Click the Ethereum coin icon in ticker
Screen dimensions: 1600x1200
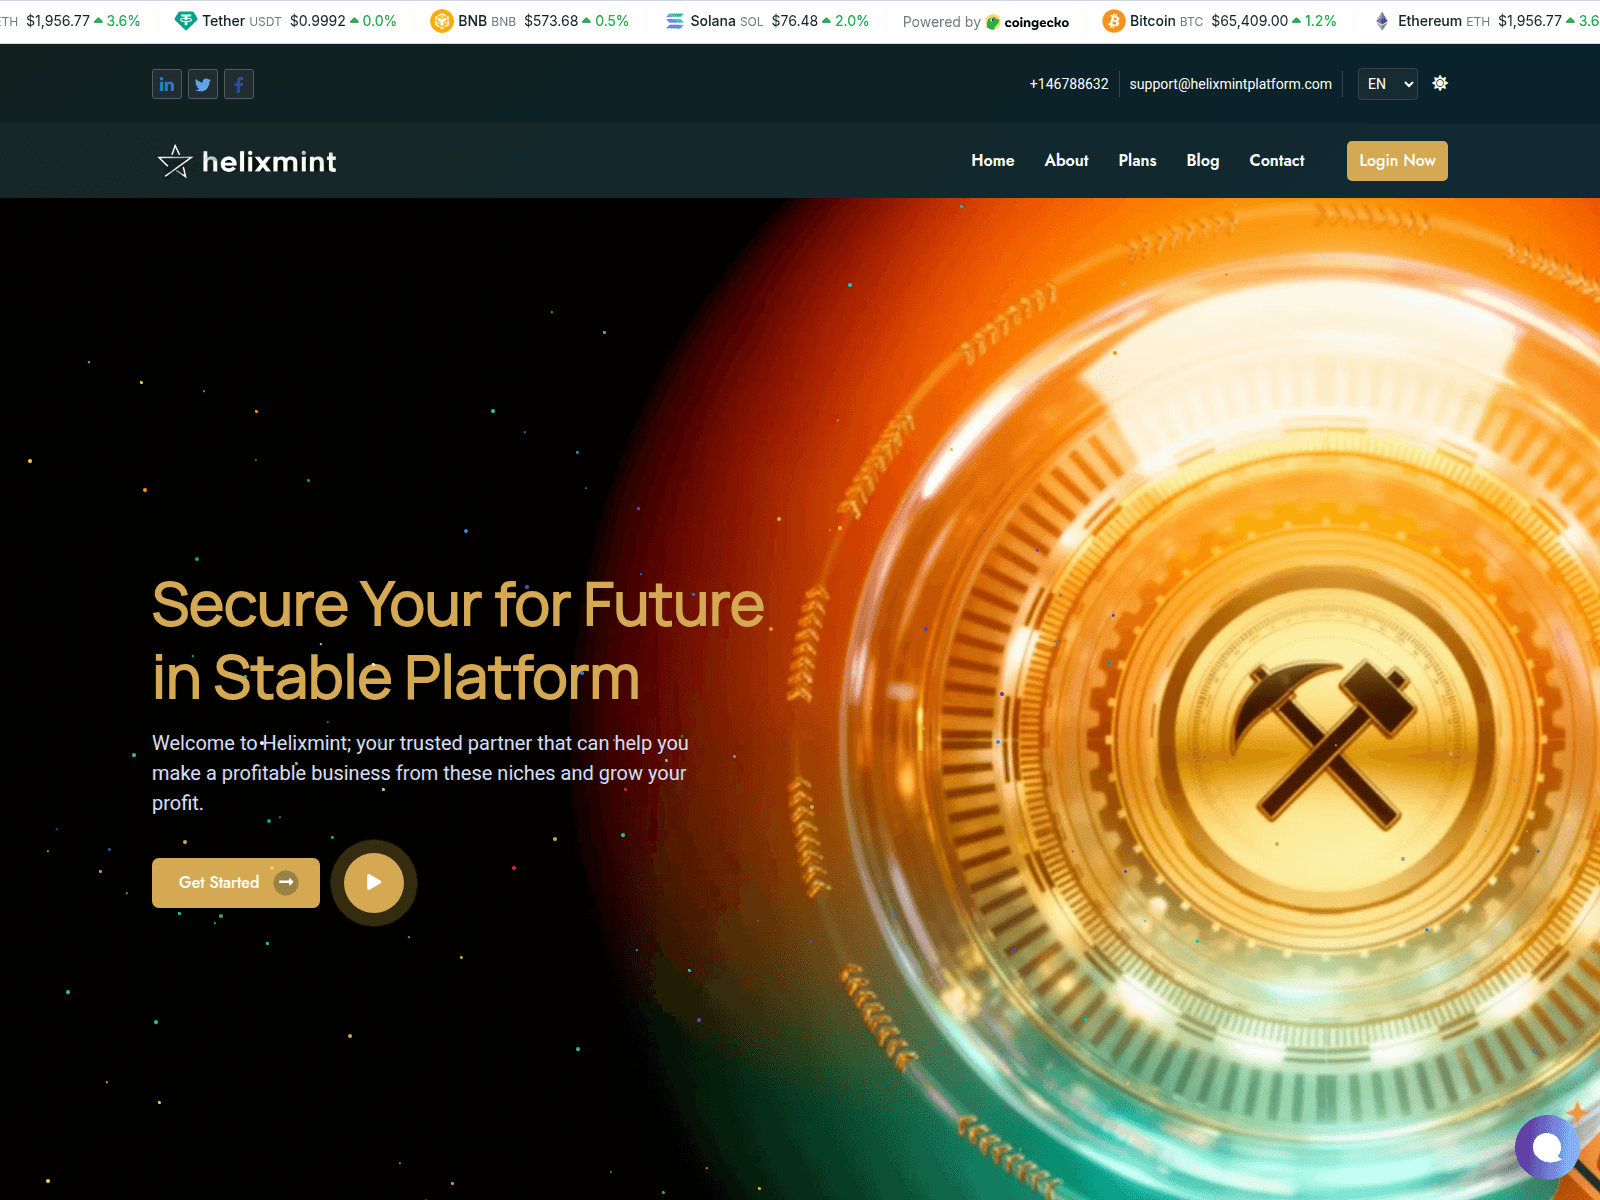coord(1382,21)
